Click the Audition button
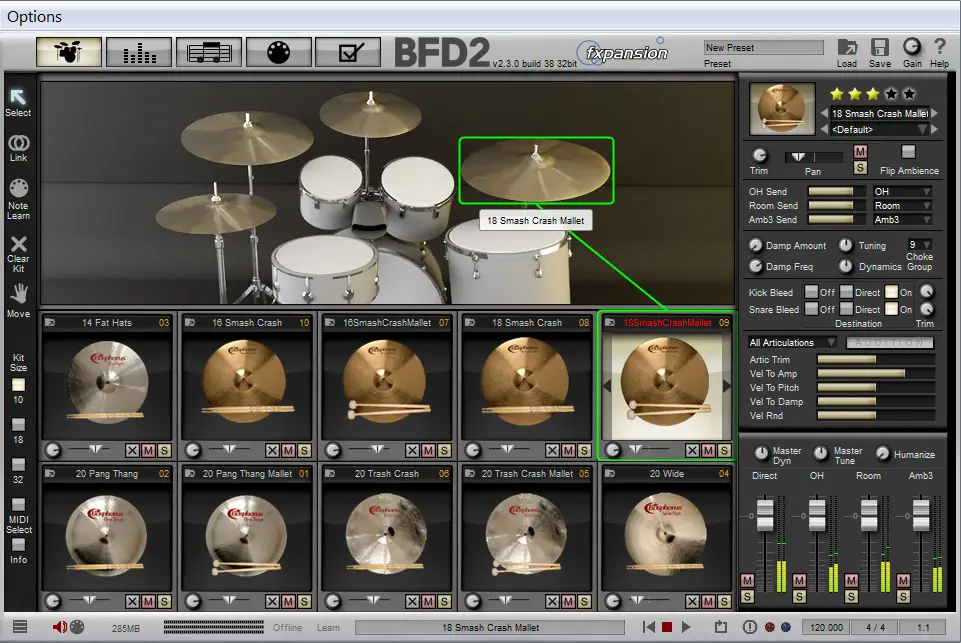The height and width of the screenshot is (643, 961). 890,342
